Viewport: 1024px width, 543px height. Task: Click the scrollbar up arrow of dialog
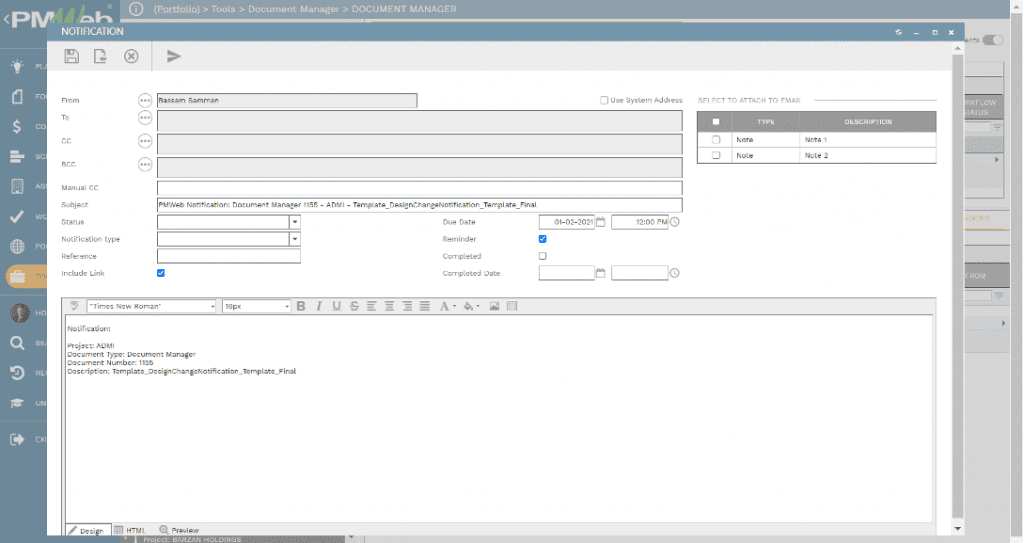coord(957,49)
